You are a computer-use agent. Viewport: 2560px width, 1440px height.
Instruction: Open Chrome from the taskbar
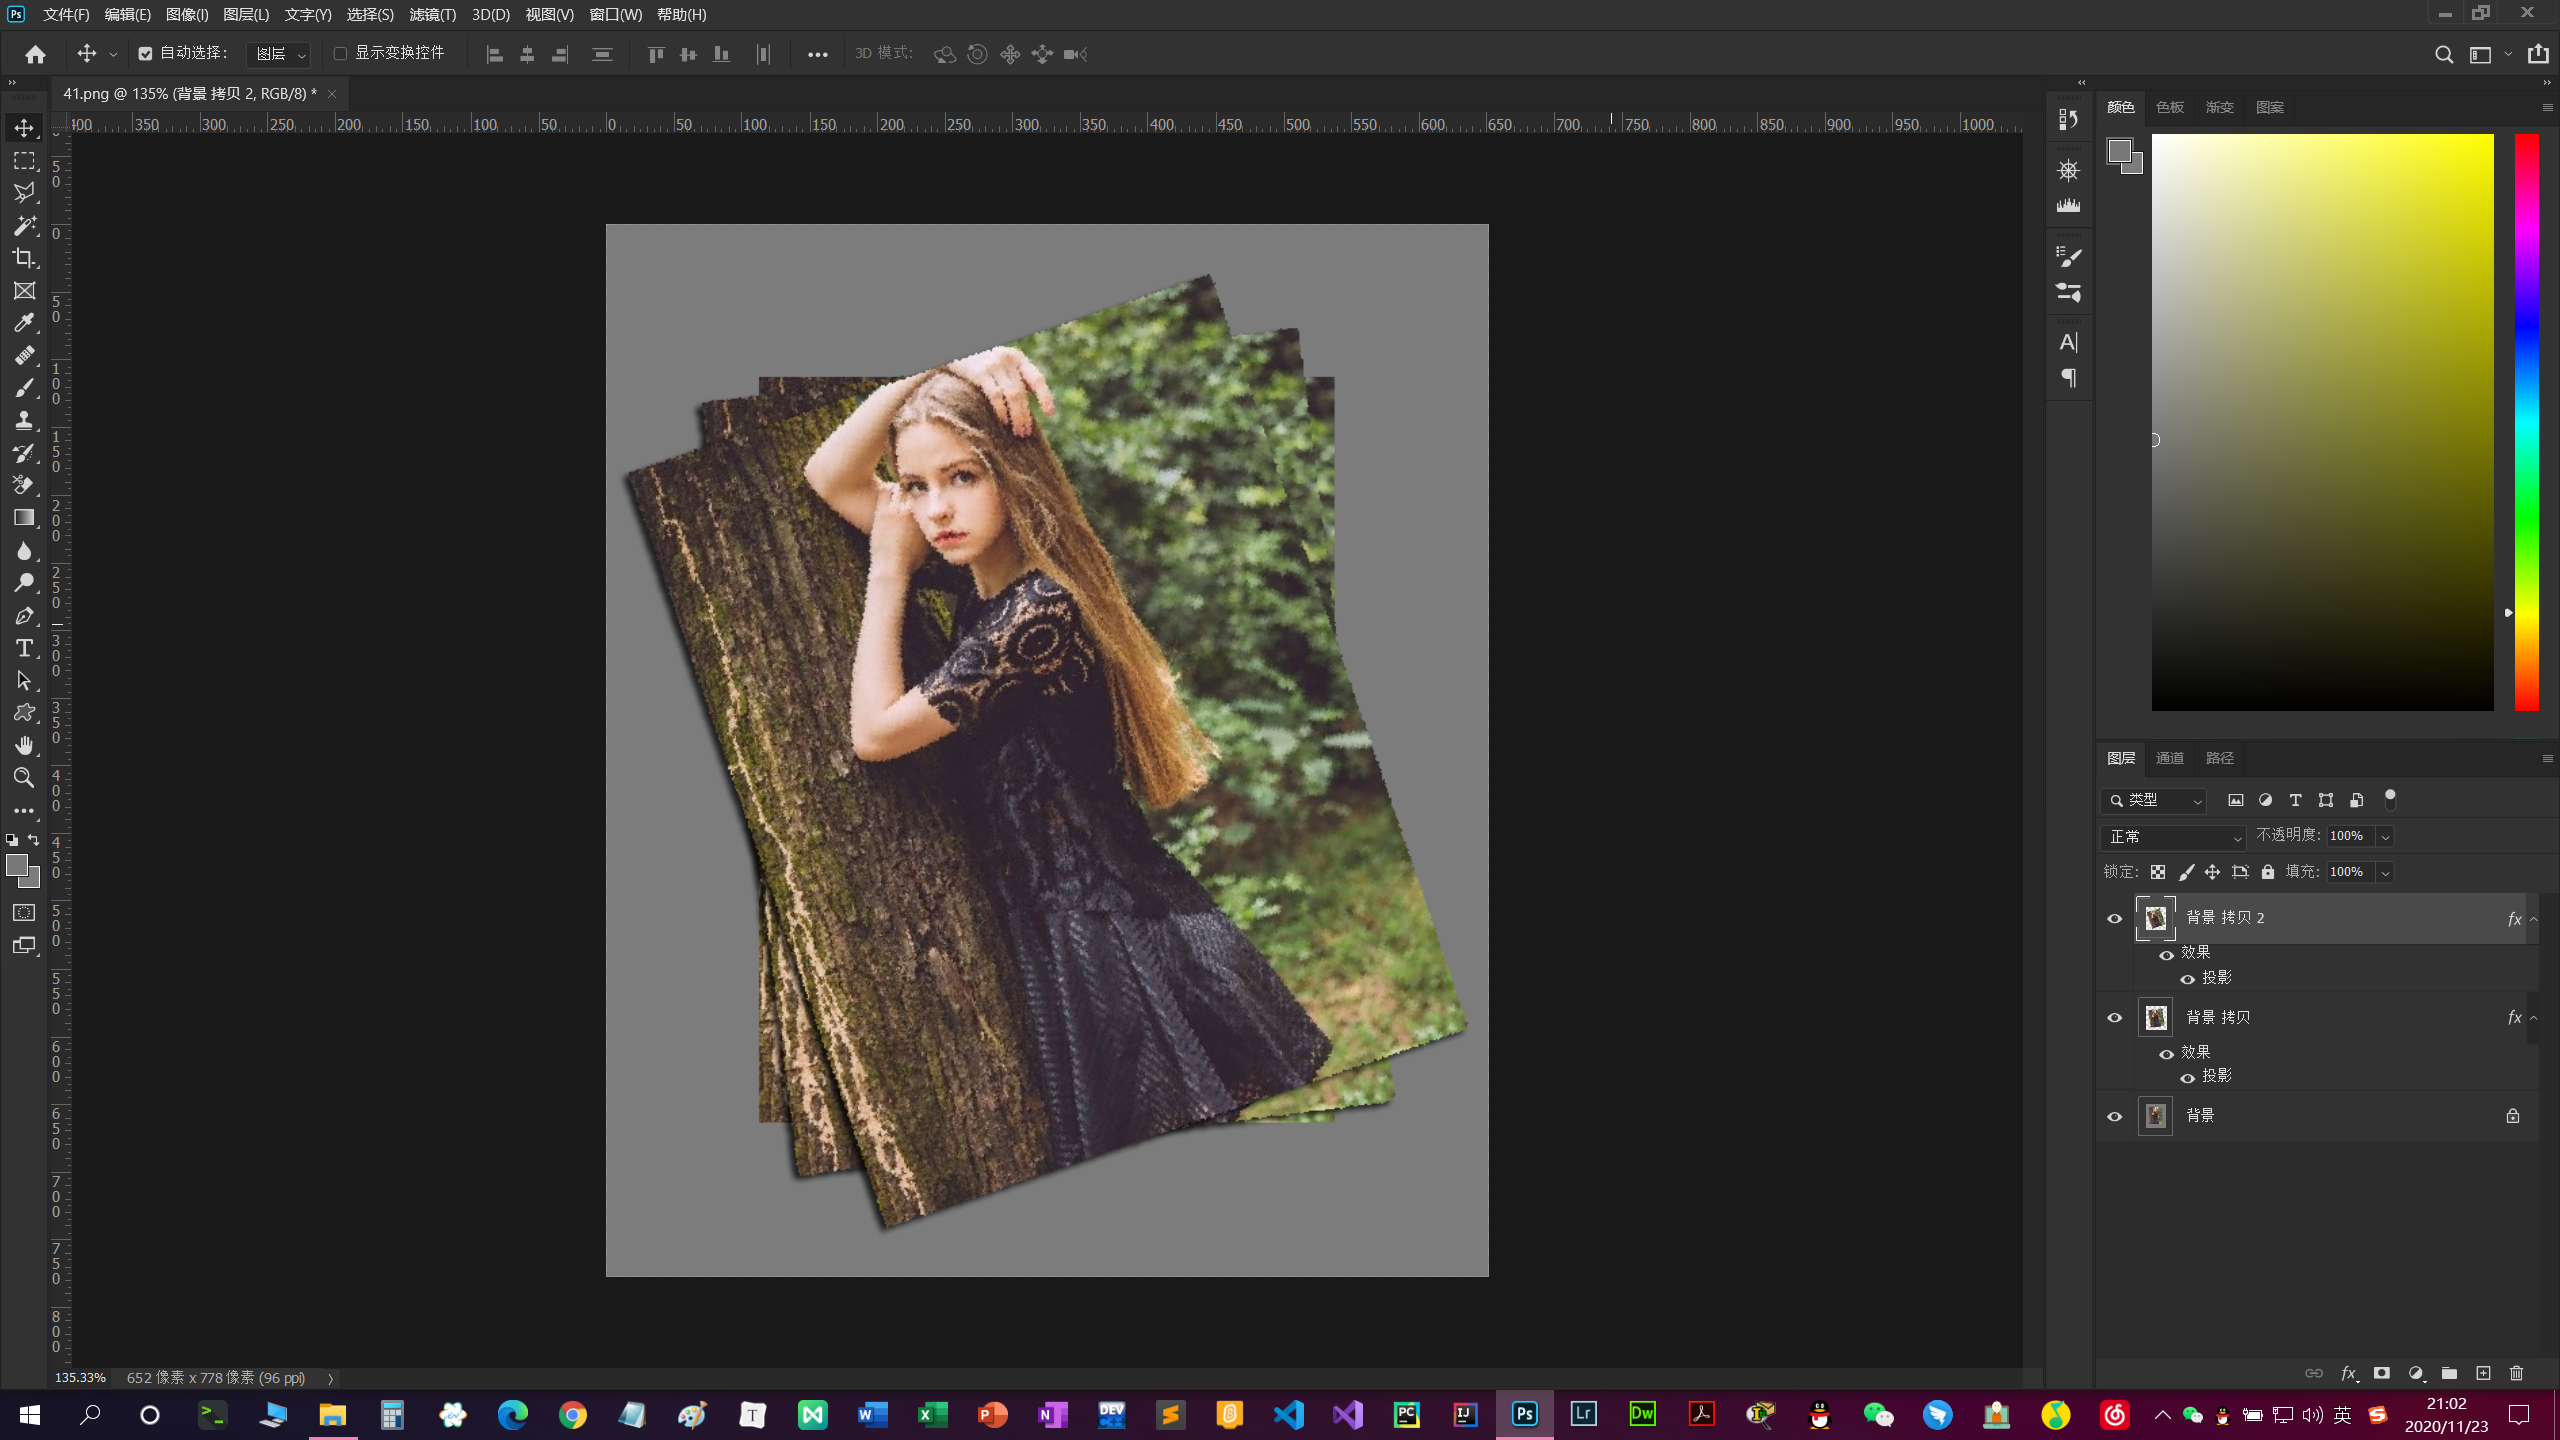[x=572, y=1415]
